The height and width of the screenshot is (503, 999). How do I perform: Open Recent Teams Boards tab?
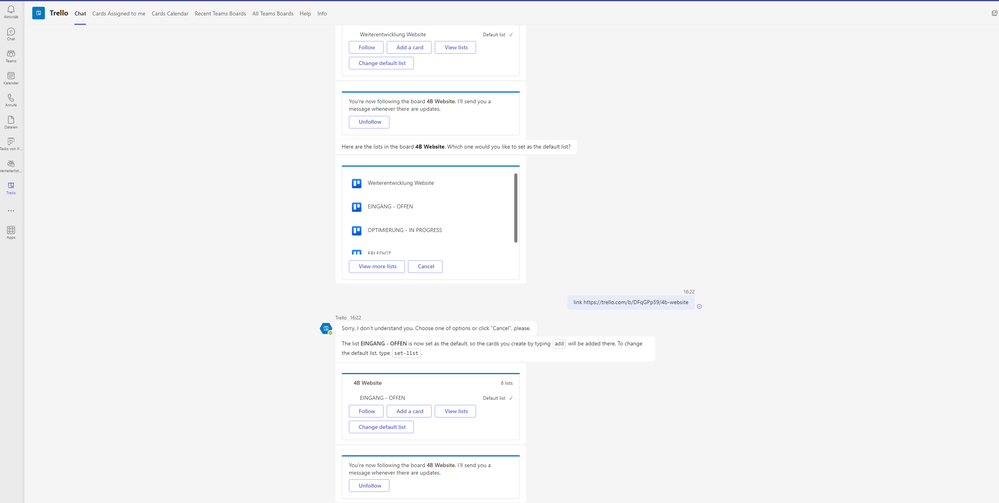point(220,13)
